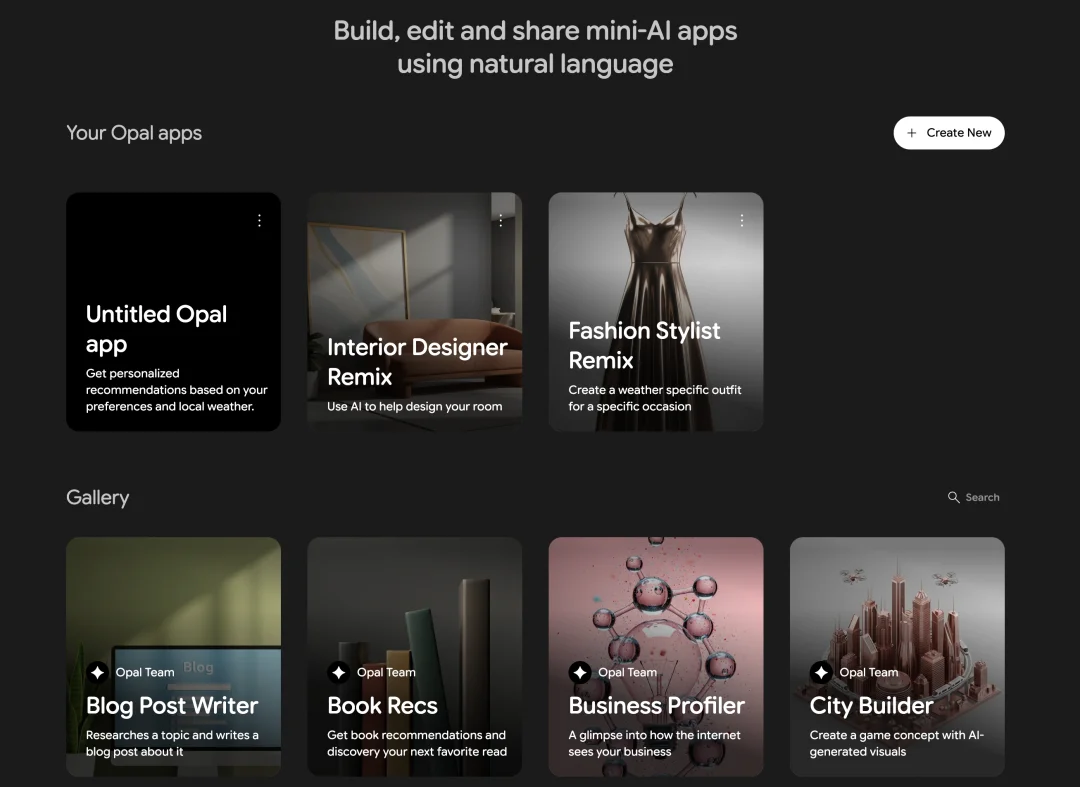
Task: Click the magnifier icon next to Search
Action: pos(953,497)
